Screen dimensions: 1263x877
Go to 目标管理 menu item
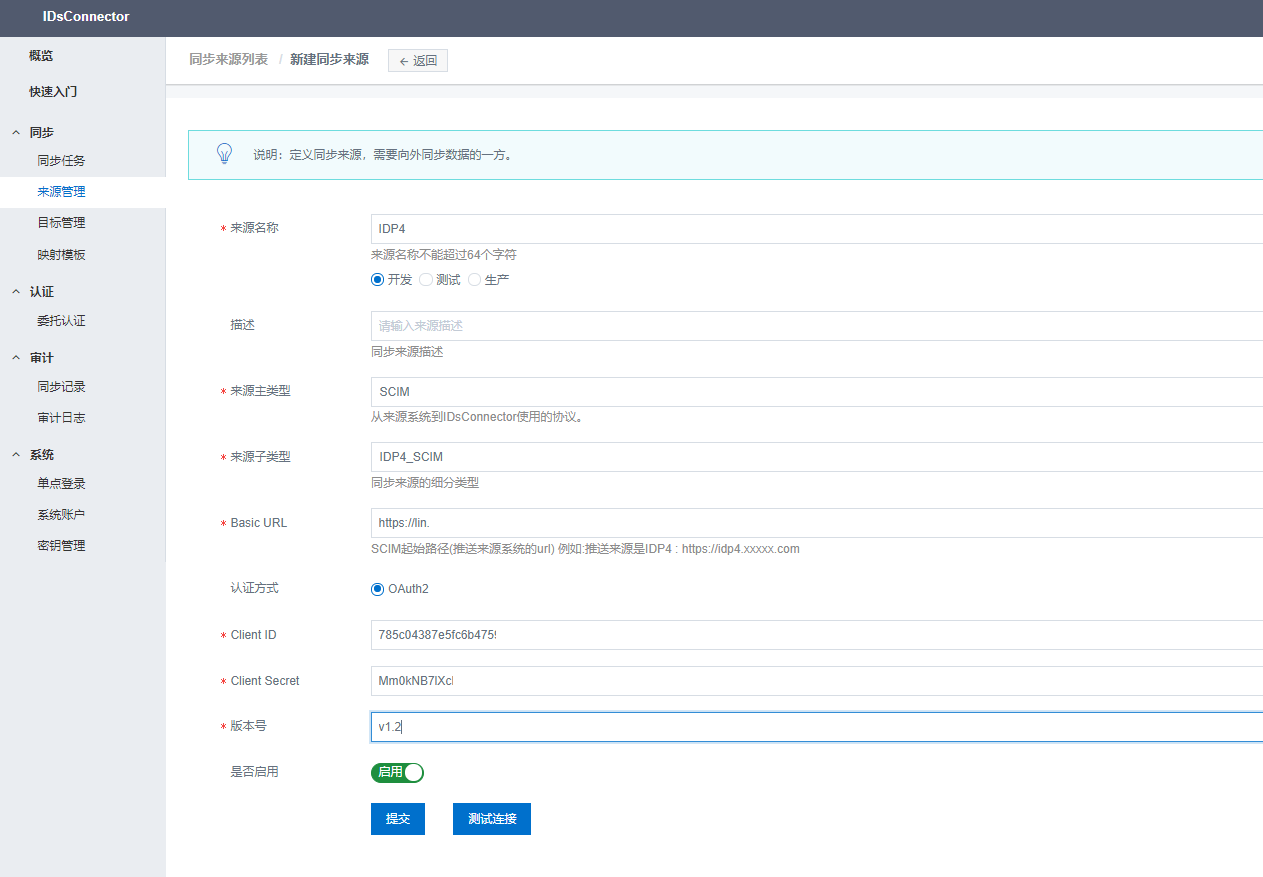pyautogui.click(x=61, y=223)
